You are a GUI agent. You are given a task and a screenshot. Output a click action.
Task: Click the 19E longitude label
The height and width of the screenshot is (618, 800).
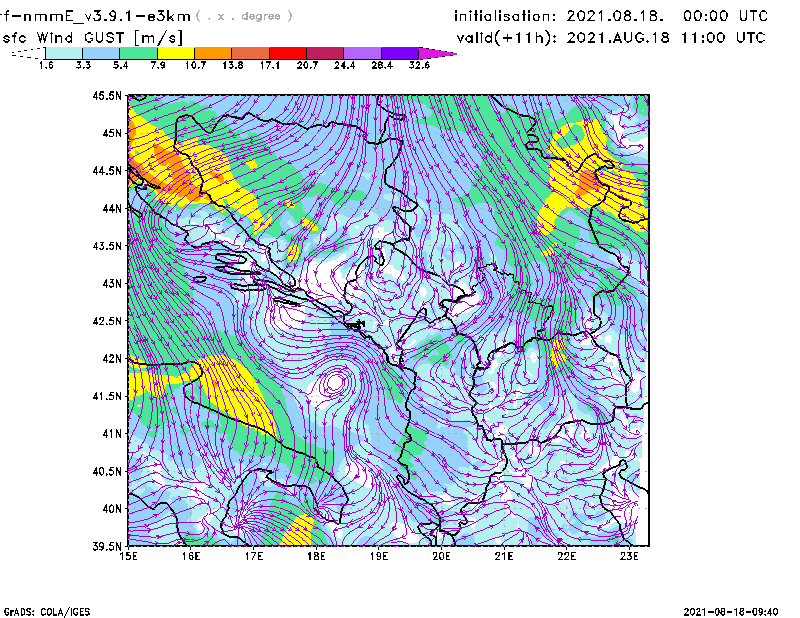tap(379, 556)
